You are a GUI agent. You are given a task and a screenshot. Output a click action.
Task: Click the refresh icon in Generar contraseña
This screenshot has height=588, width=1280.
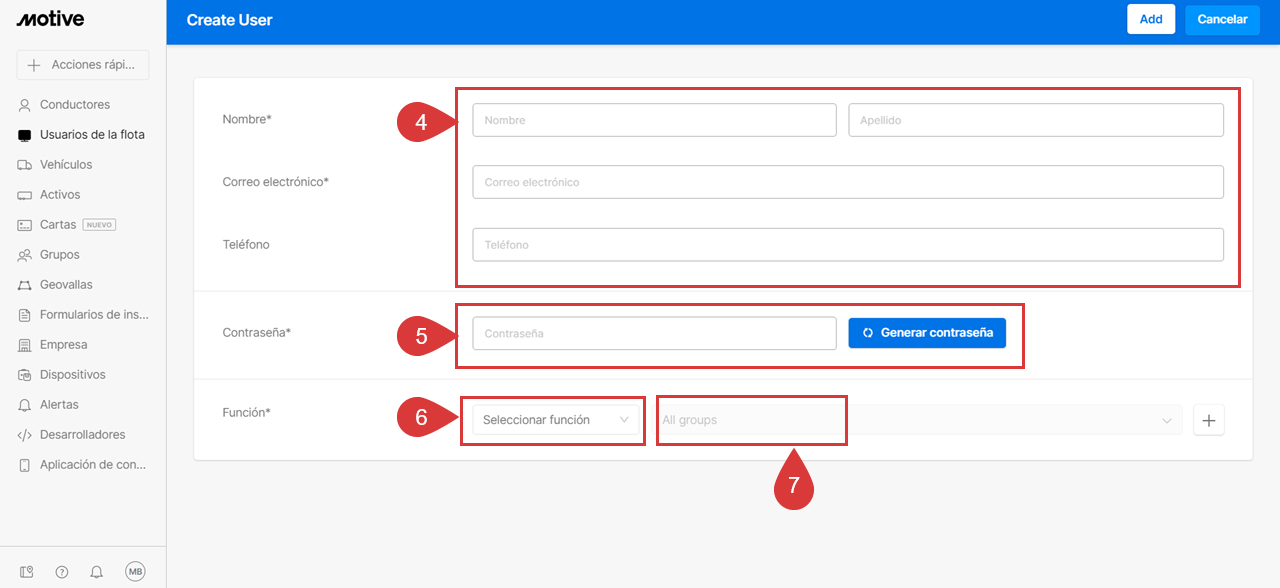(x=868, y=333)
